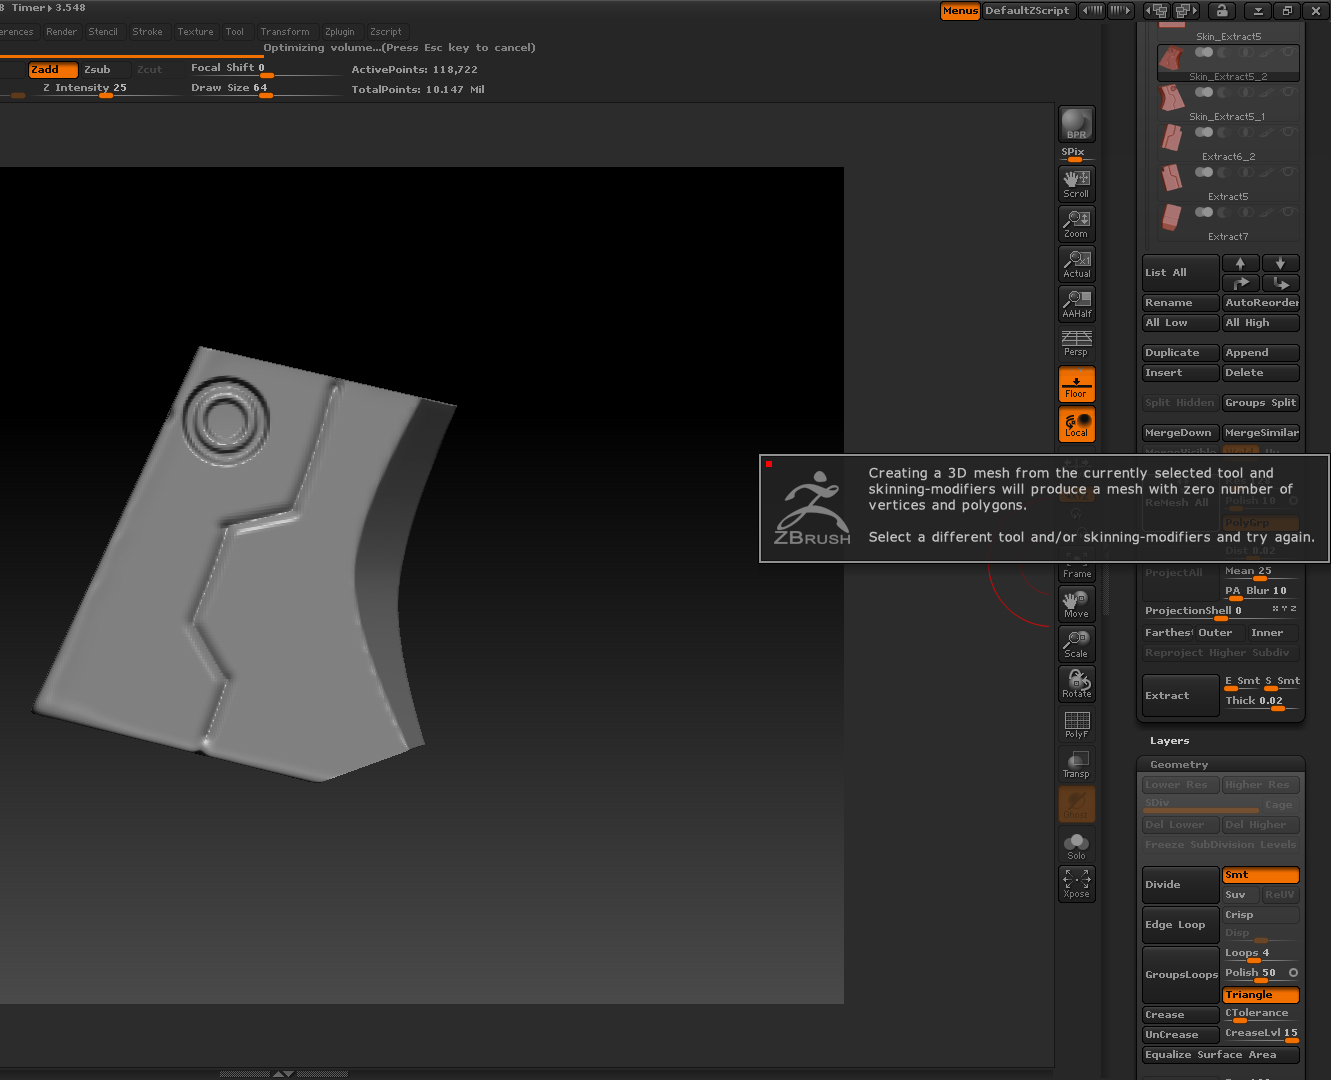
Task: Select the Zoom canvas tool
Action: coord(1076,223)
